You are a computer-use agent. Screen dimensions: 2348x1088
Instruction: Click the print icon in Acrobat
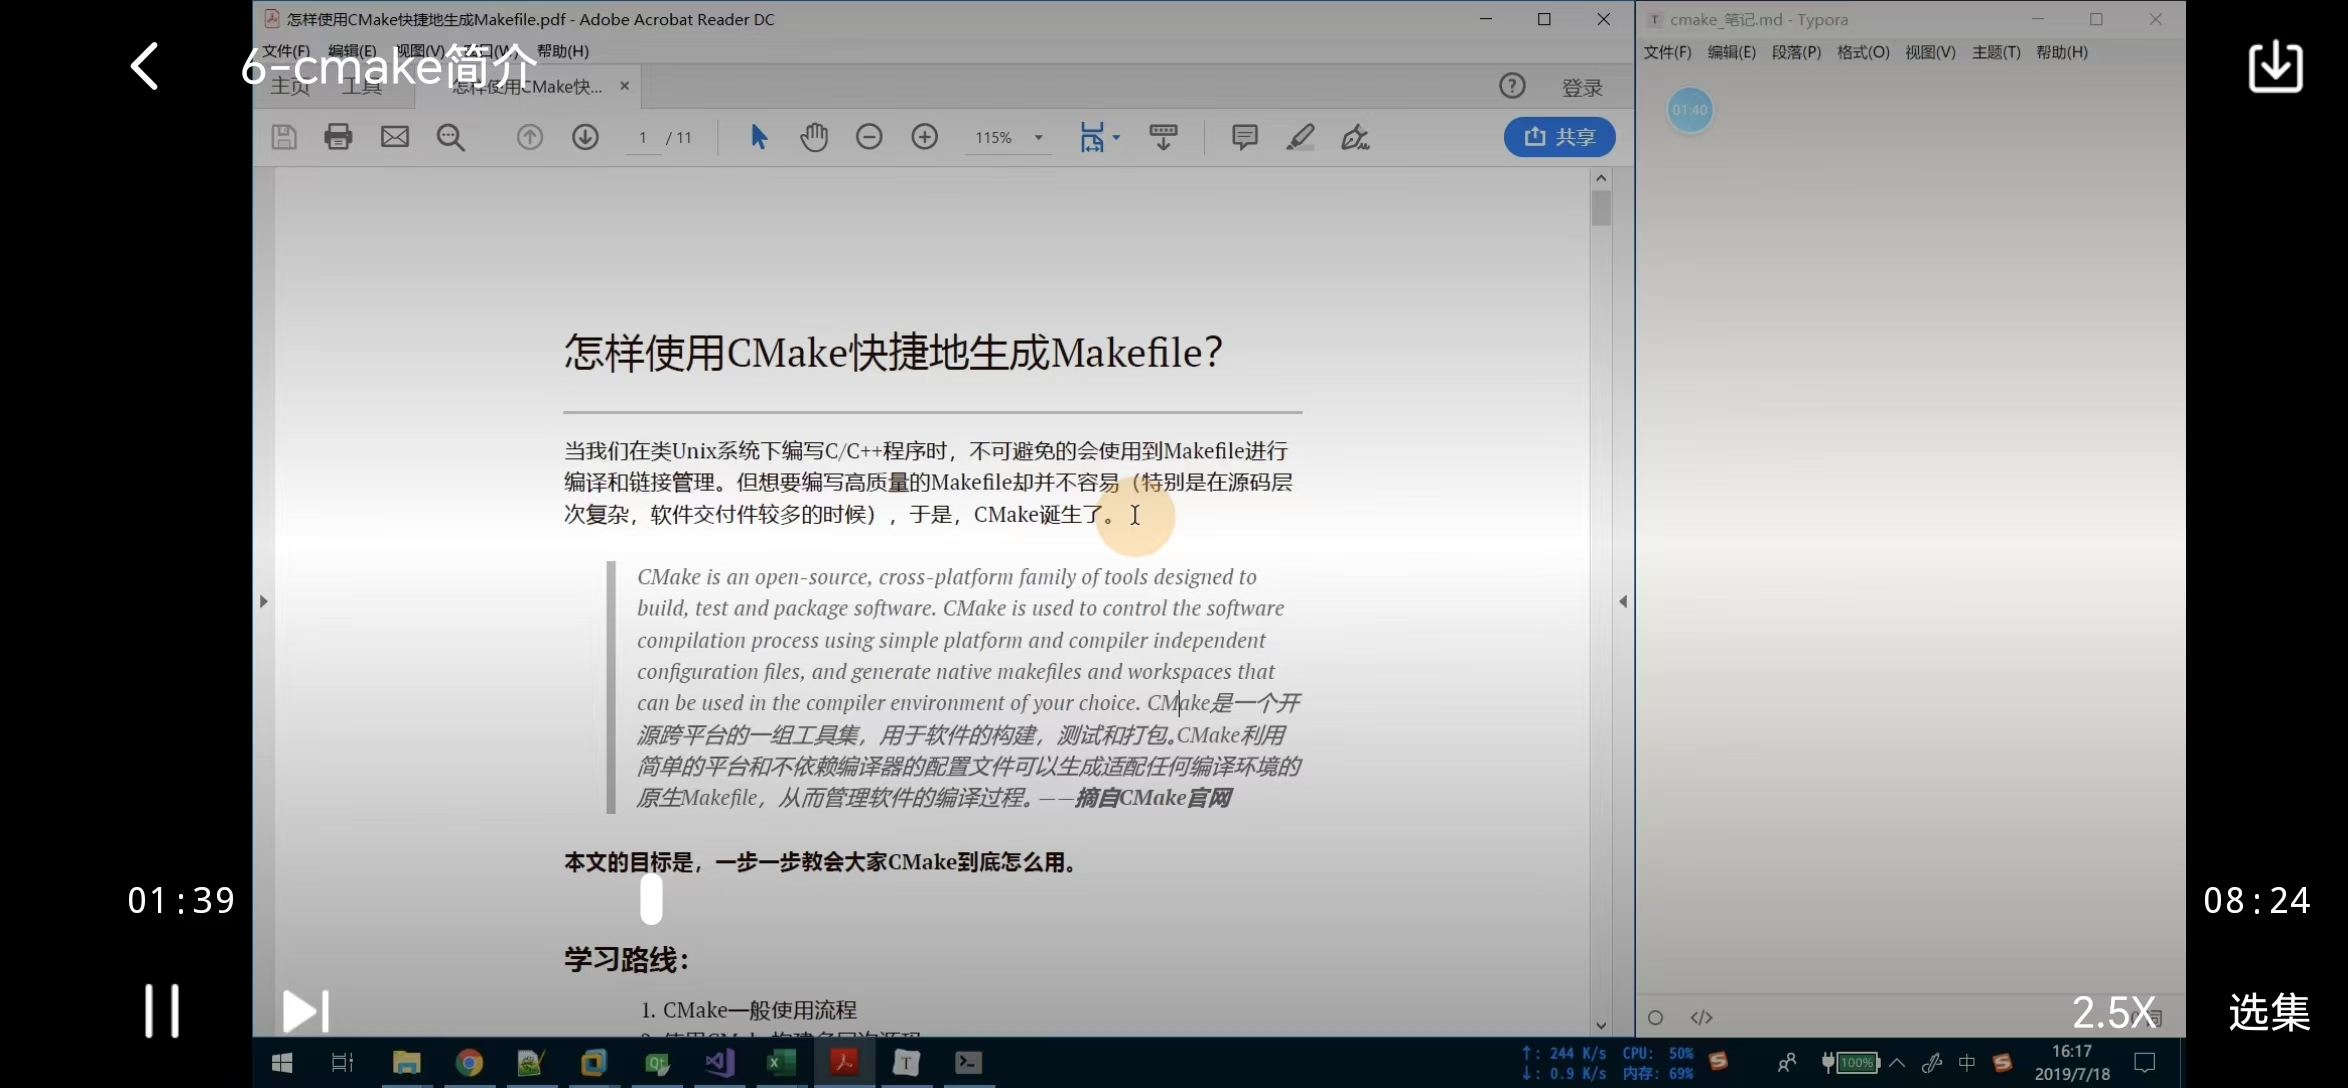[338, 137]
